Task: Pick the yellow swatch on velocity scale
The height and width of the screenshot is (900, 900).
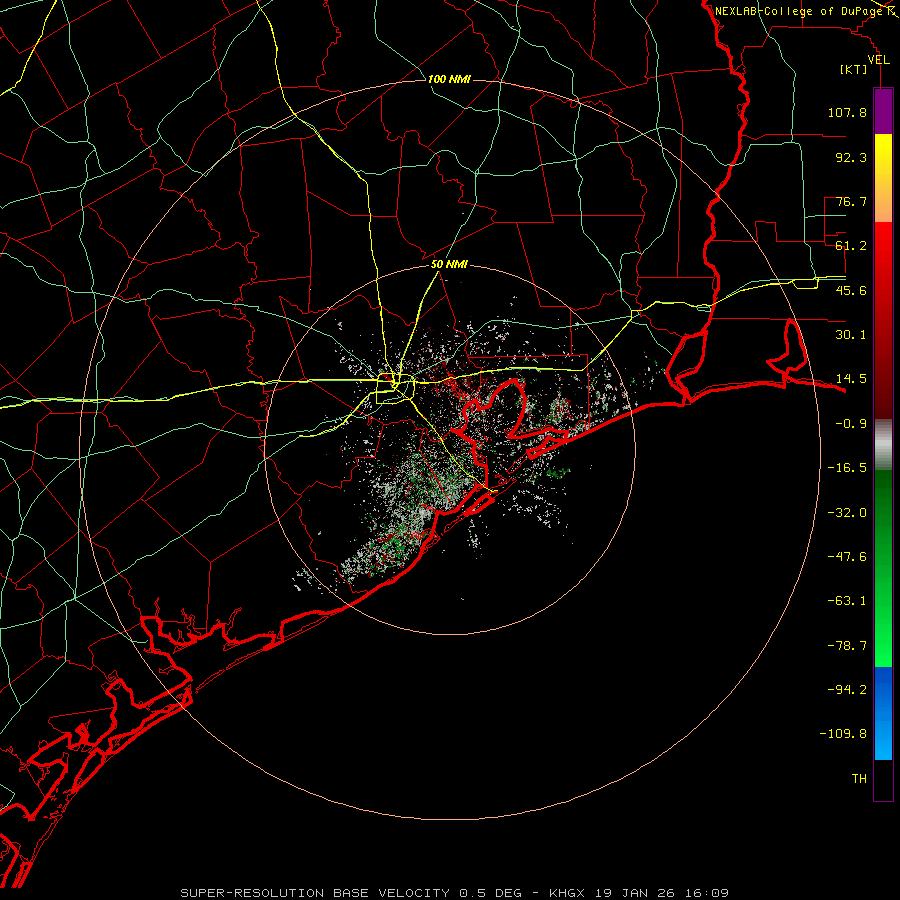Action: 883,178
